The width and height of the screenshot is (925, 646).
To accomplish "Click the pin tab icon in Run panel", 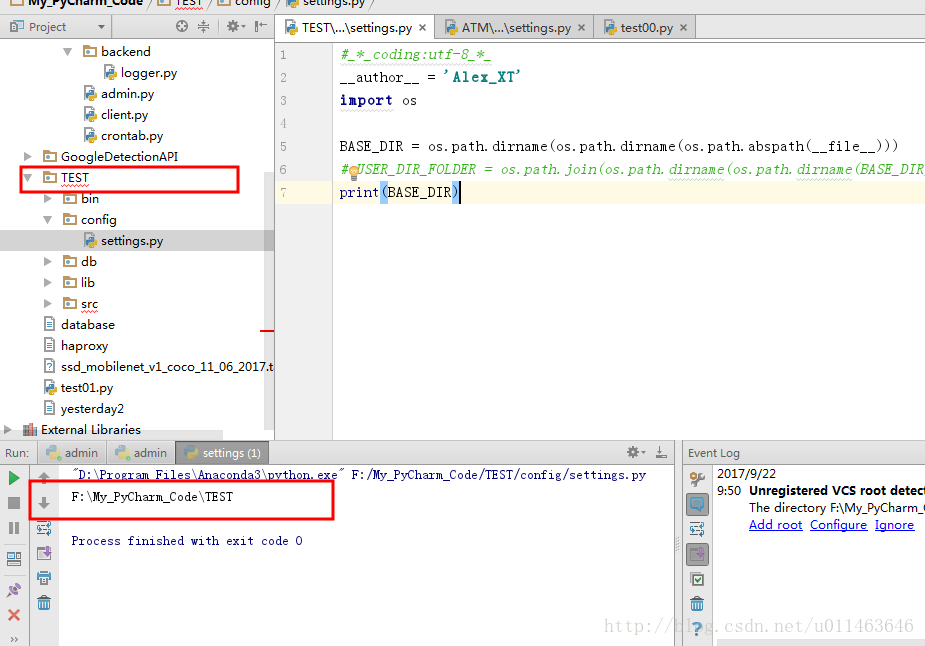I will pyautogui.click(x=14, y=589).
